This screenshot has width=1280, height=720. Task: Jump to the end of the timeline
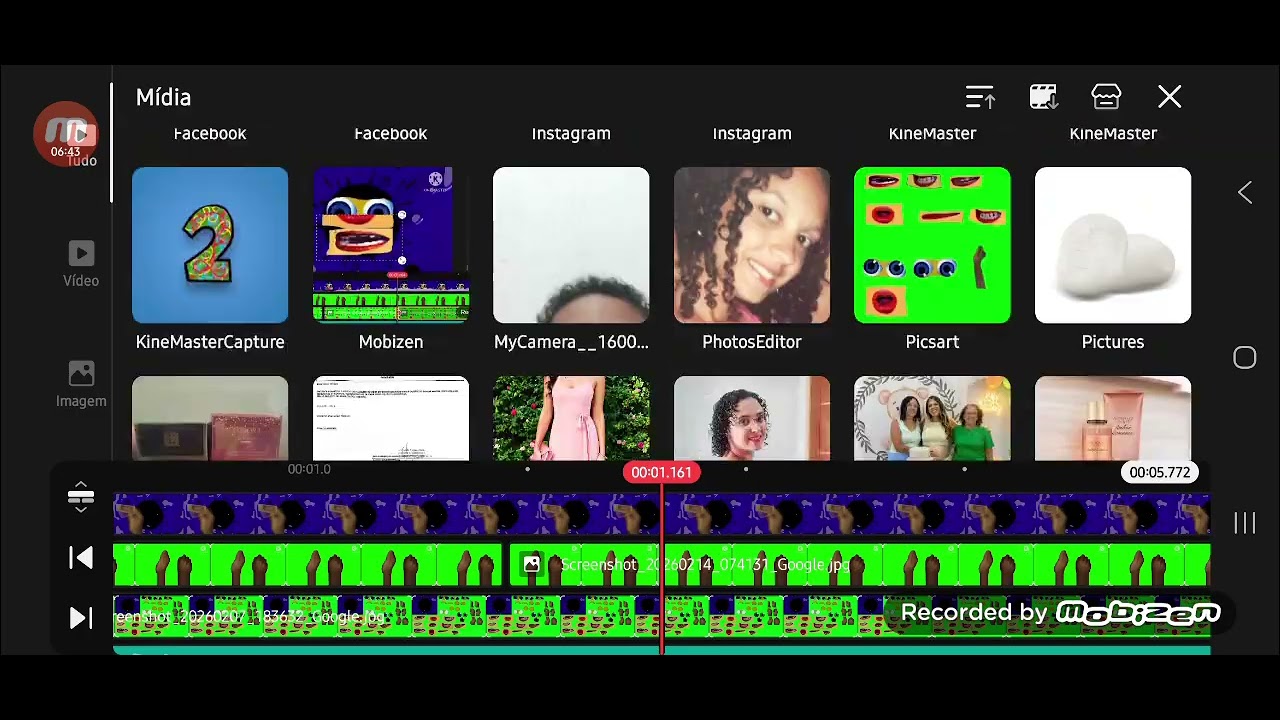pos(81,618)
